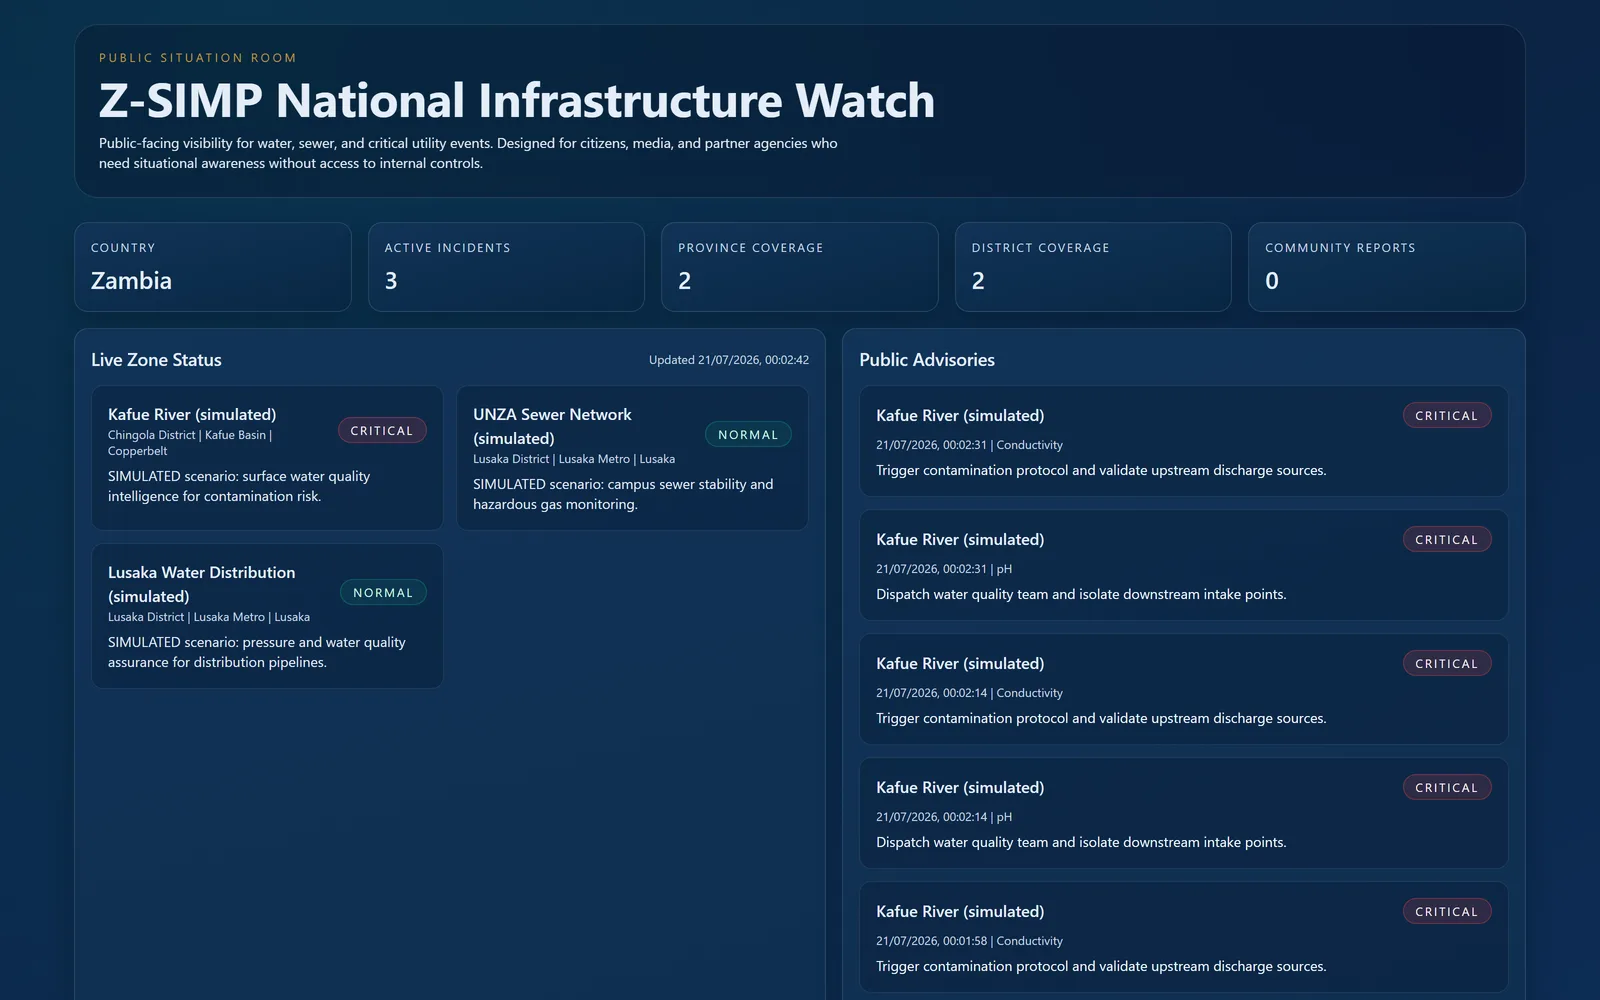Click the 'Dispatch water quality team' message in the 00:02:14 advisory
Image resolution: width=1600 pixels, height=1000 pixels.
click(1081, 842)
